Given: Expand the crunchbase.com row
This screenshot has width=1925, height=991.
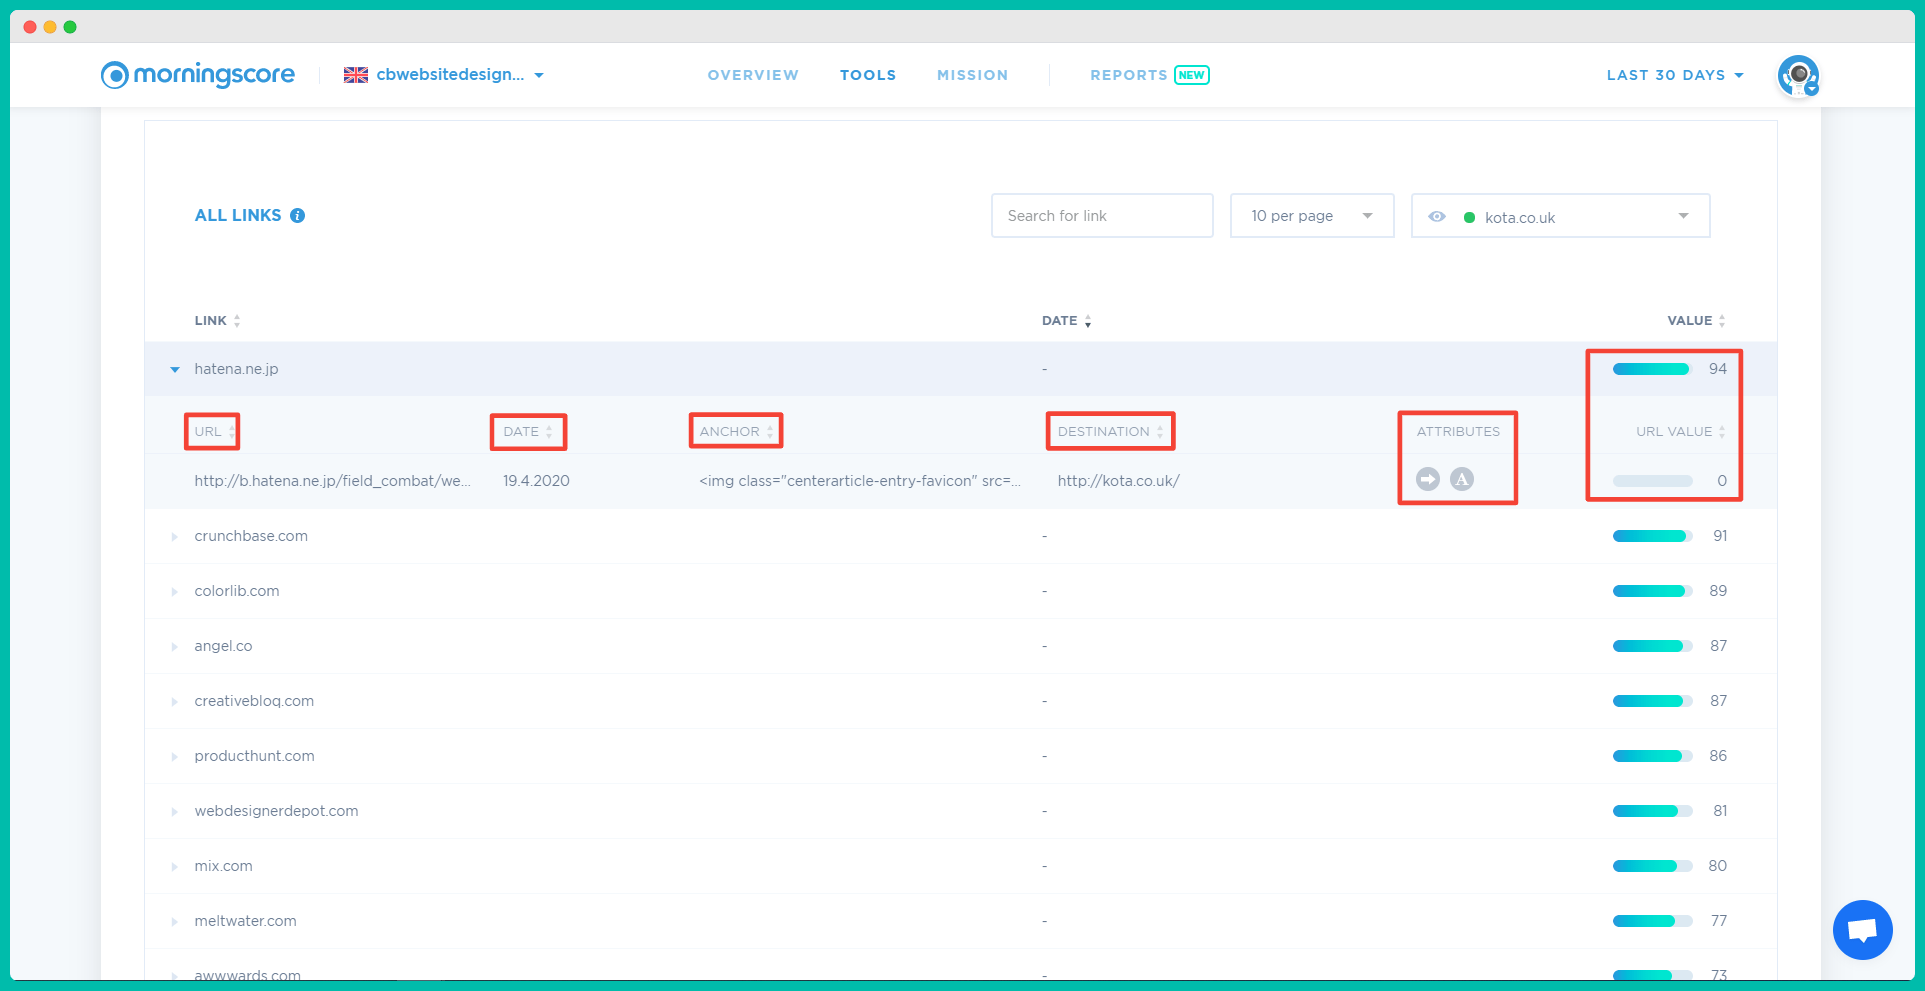Looking at the screenshot, I should tap(175, 537).
